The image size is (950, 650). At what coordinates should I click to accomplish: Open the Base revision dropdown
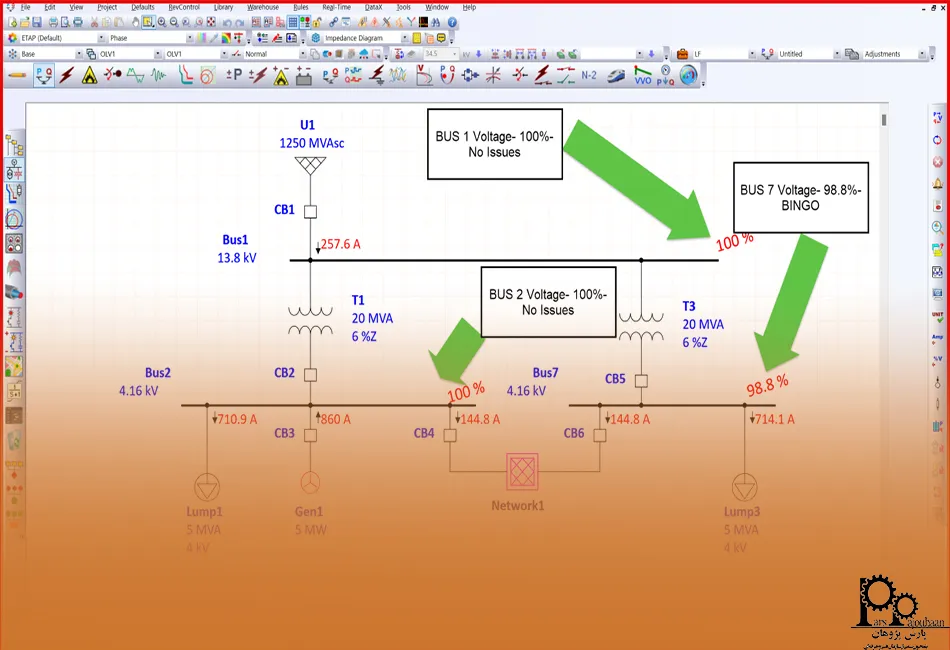tap(77, 54)
